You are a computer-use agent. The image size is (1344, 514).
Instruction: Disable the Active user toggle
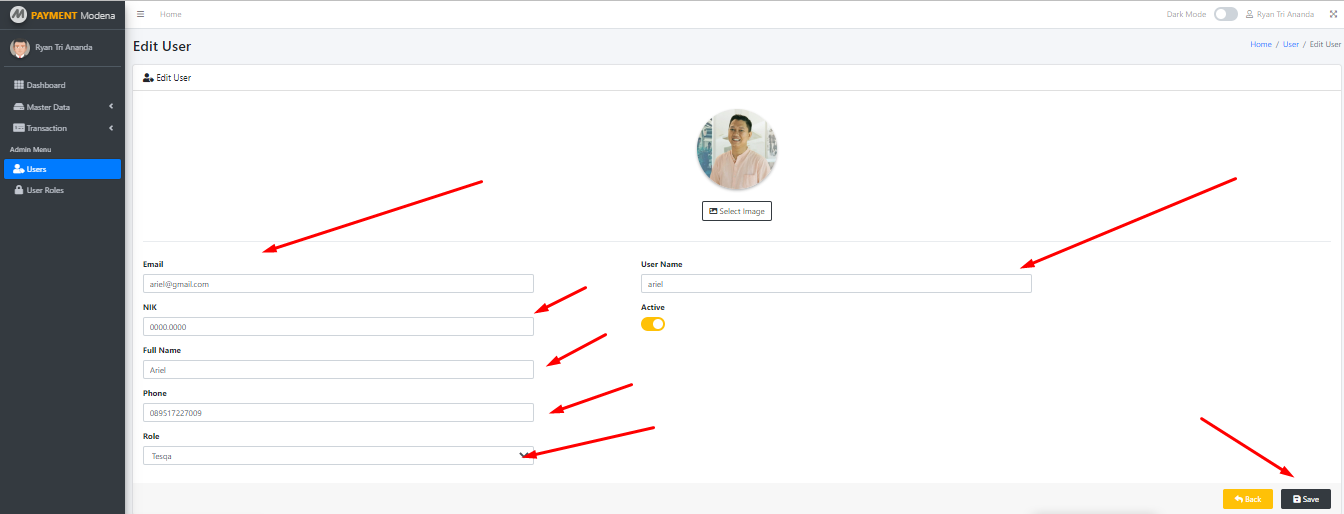coord(653,324)
